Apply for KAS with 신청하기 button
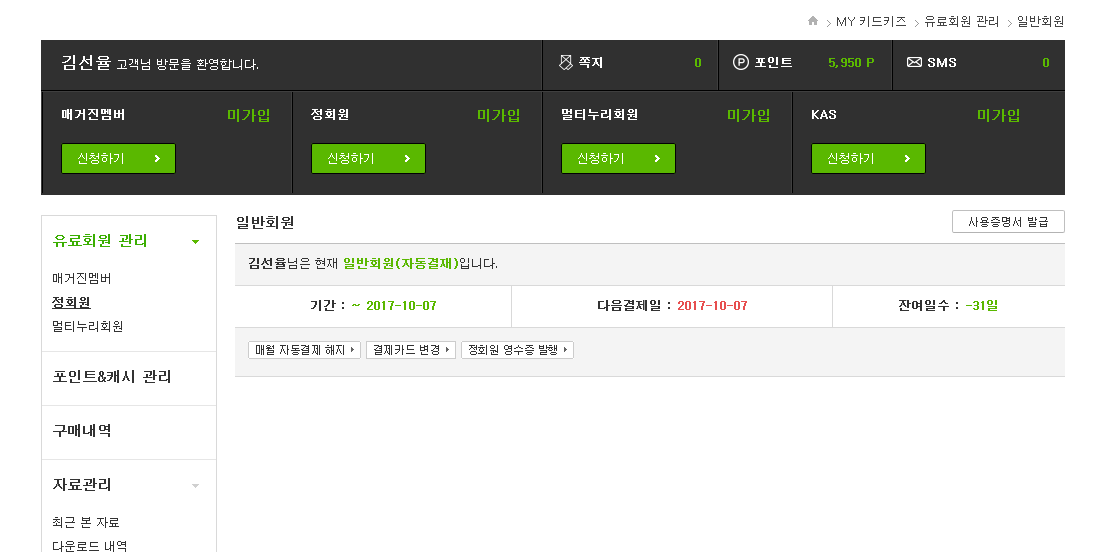The width and height of the screenshot is (1101, 552). coord(868,159)
